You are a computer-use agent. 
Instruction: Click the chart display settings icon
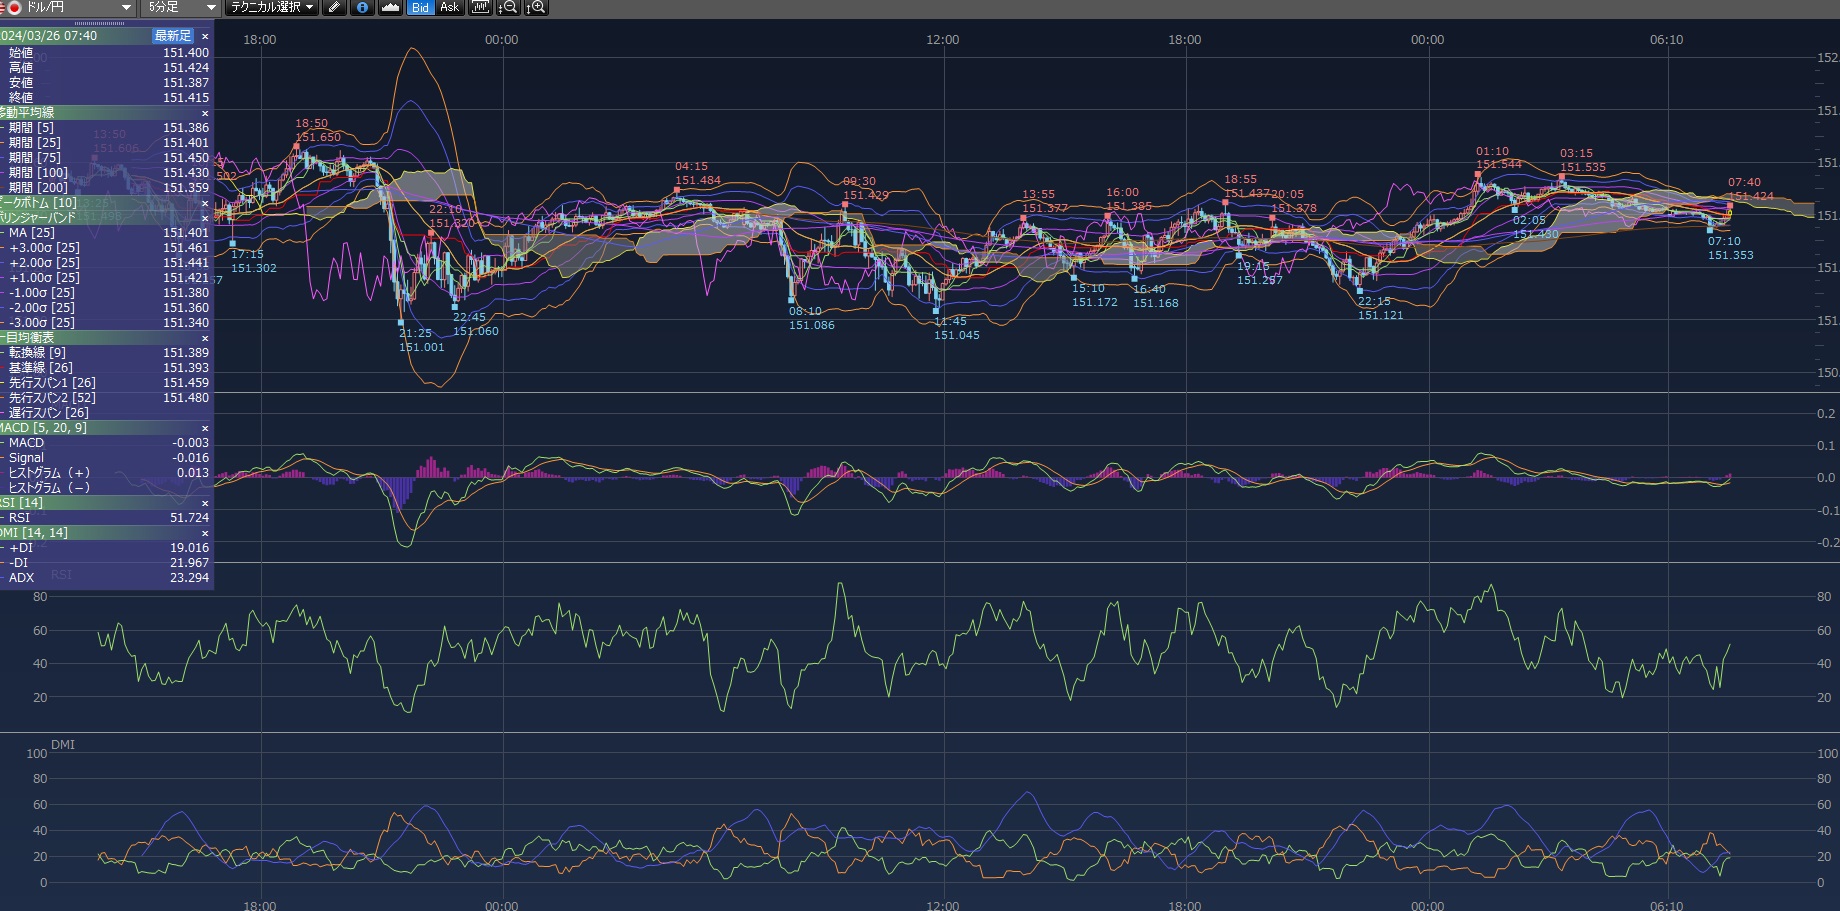pyautogui.click(x=481, y=8)
